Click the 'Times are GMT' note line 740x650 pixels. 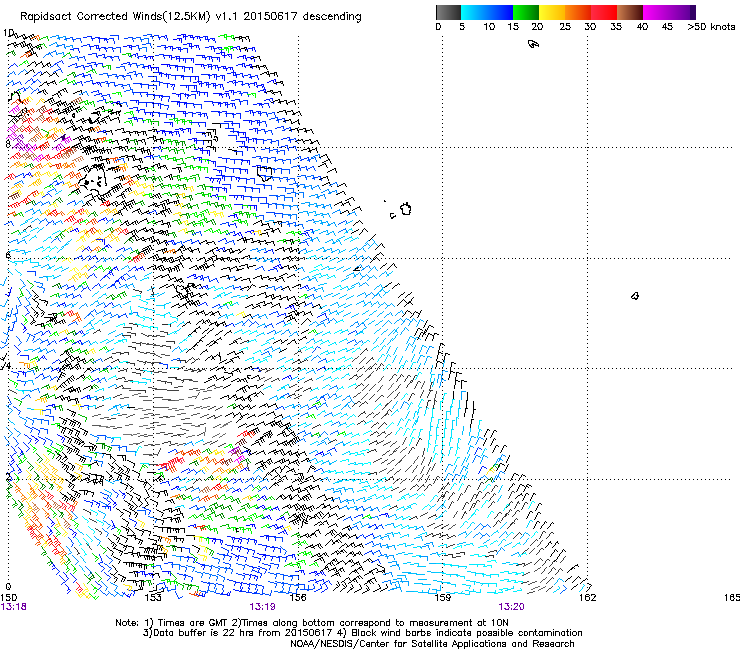point(312,623)
